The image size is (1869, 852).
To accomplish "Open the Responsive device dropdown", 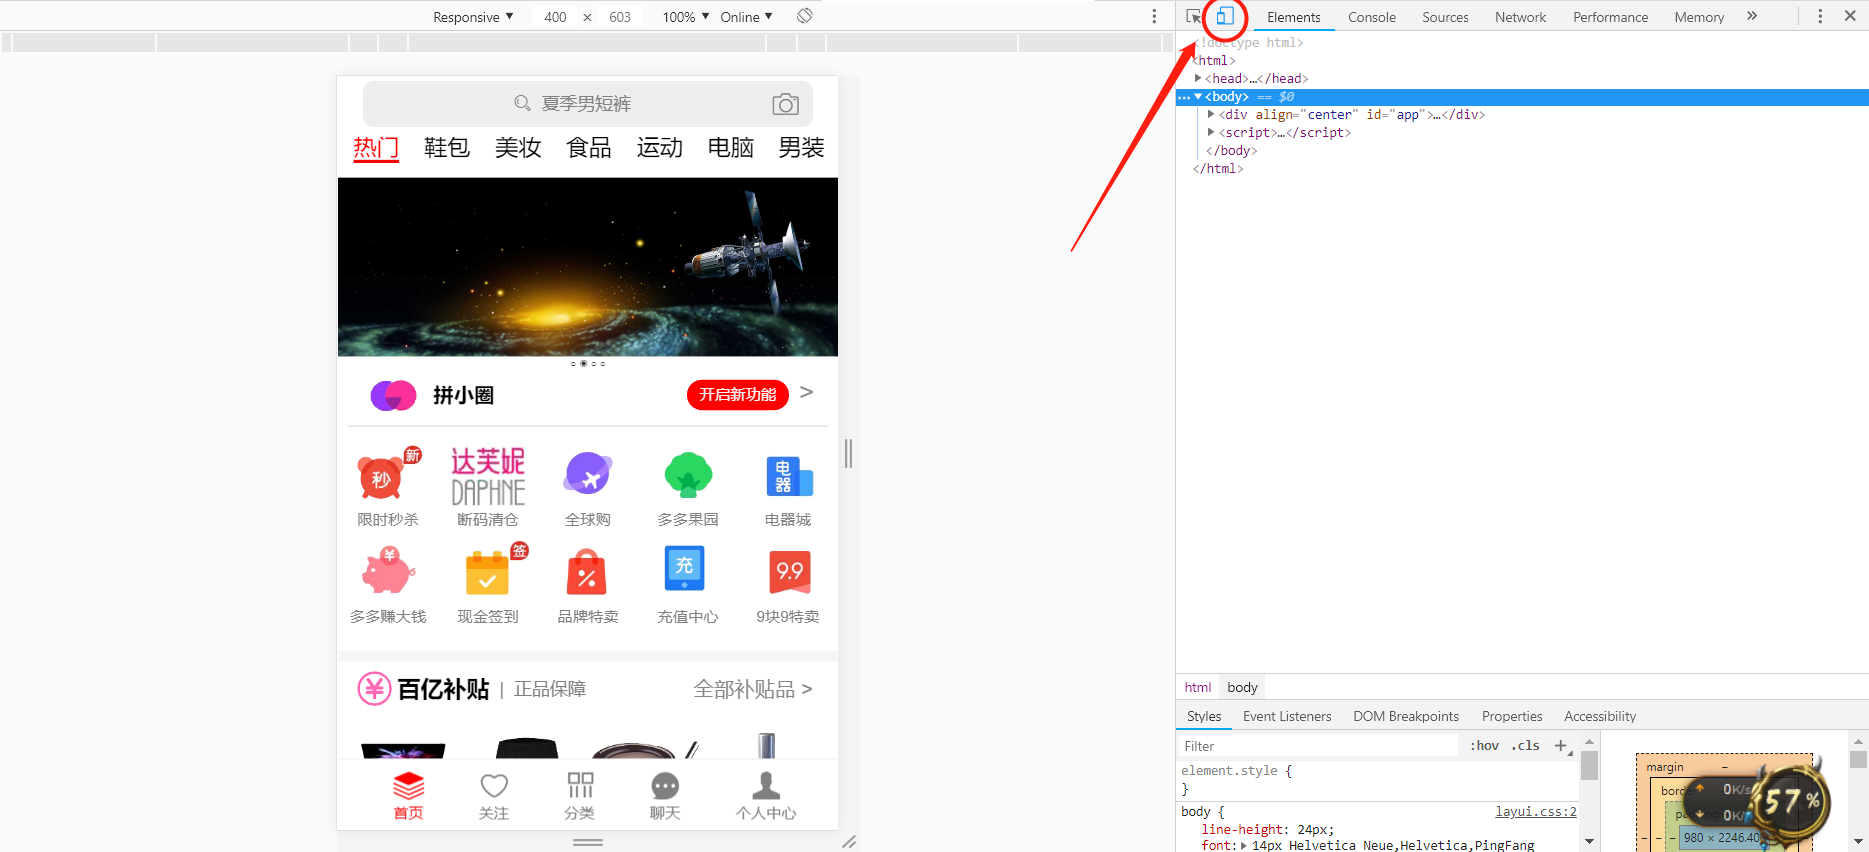I will click(473, 17).
